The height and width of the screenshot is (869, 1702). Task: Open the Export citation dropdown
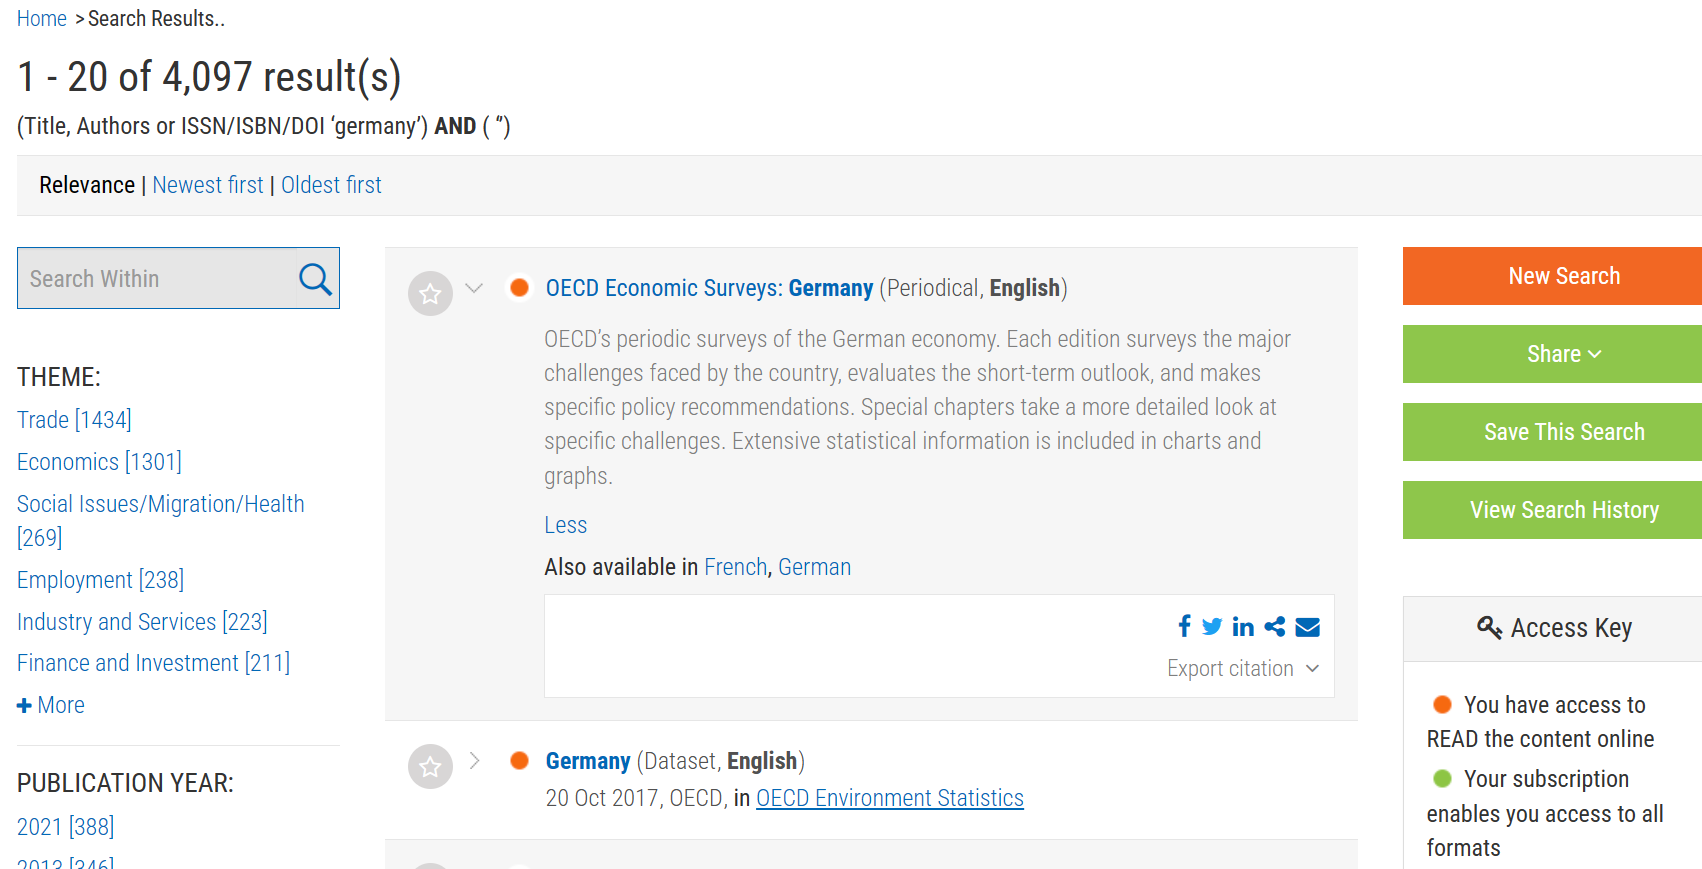coord(1243,669)
